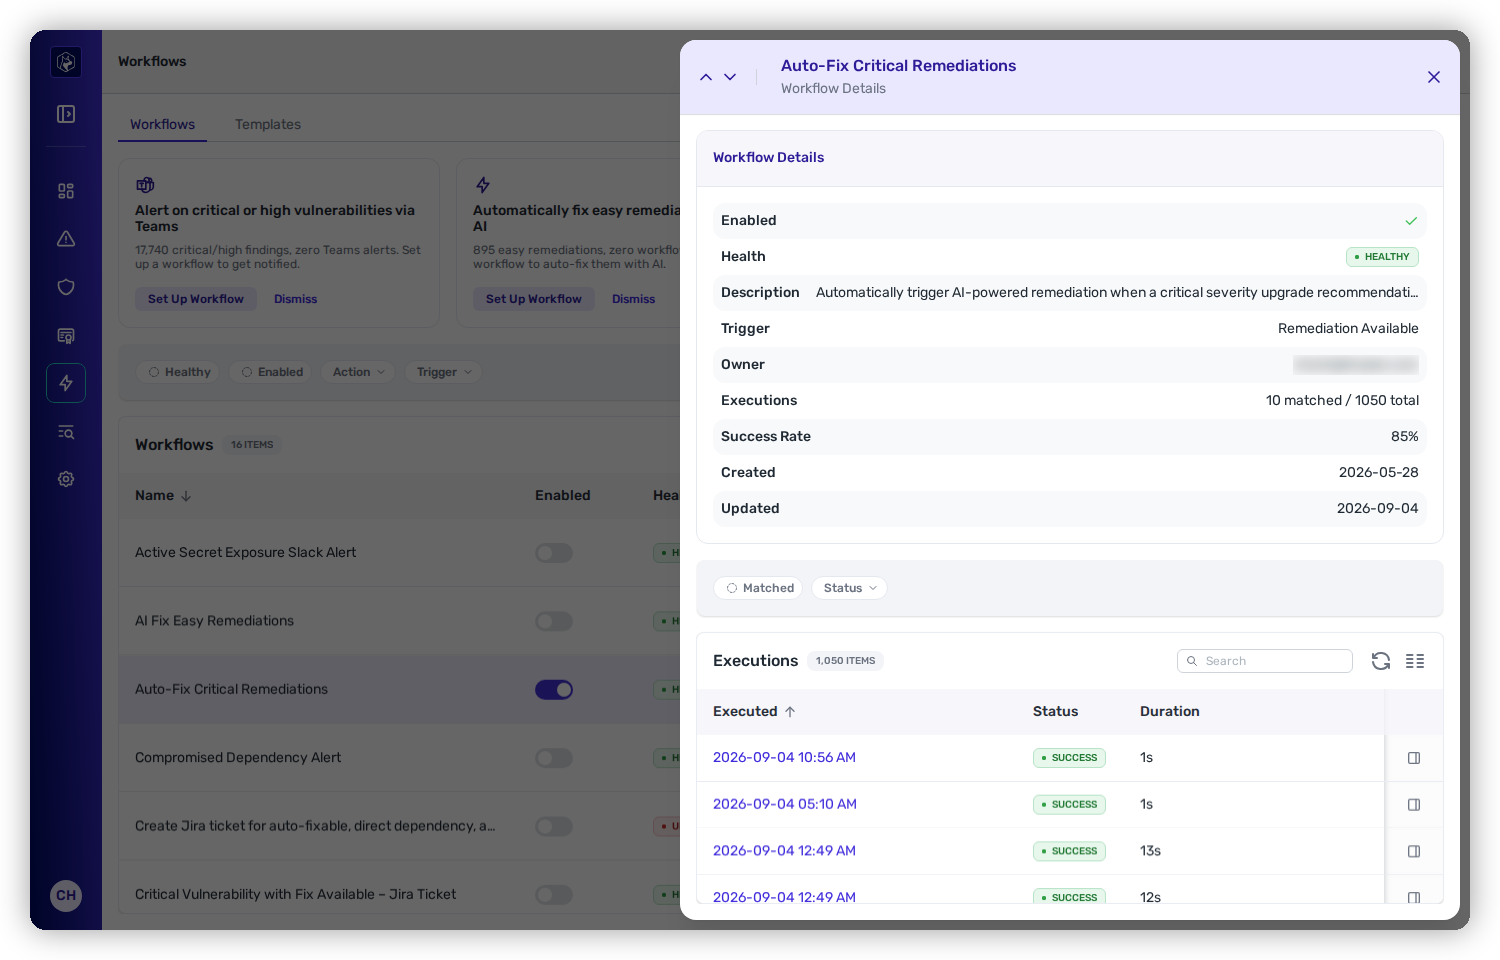
Task: Open the settings gear in sidebar
Action: tap(66, 479)
